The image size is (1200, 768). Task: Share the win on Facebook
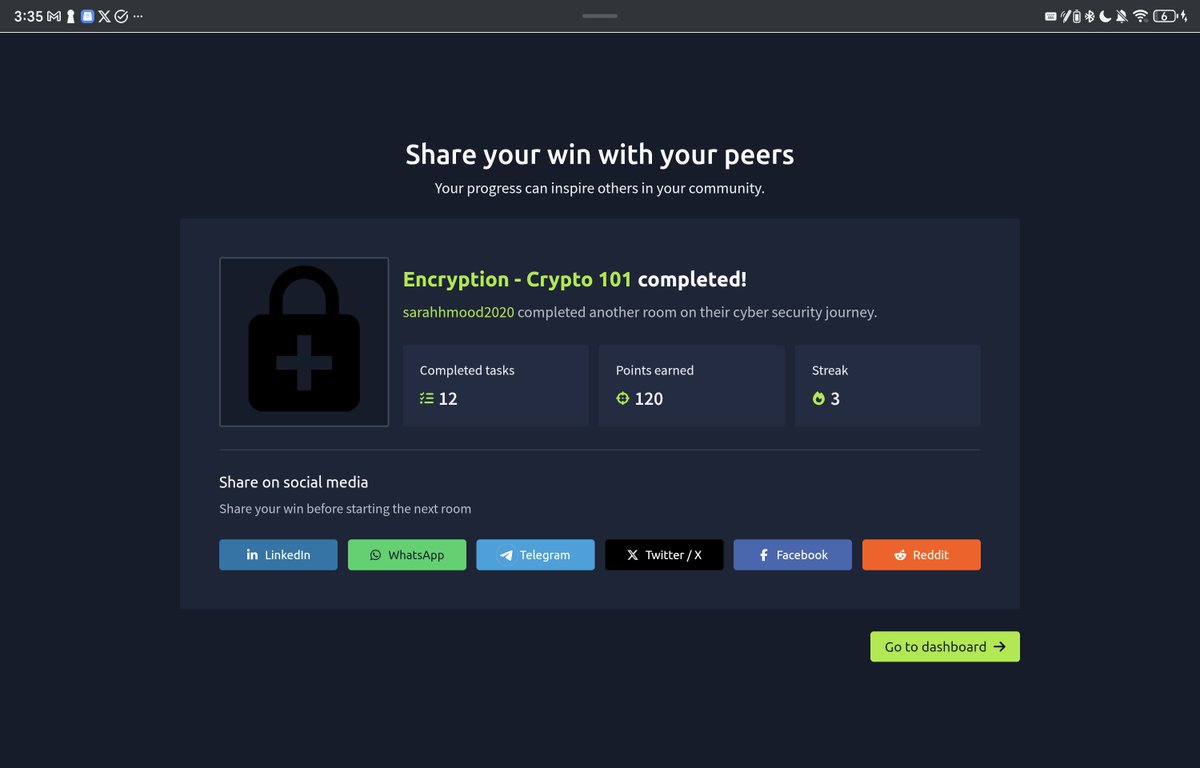point(793,555)
